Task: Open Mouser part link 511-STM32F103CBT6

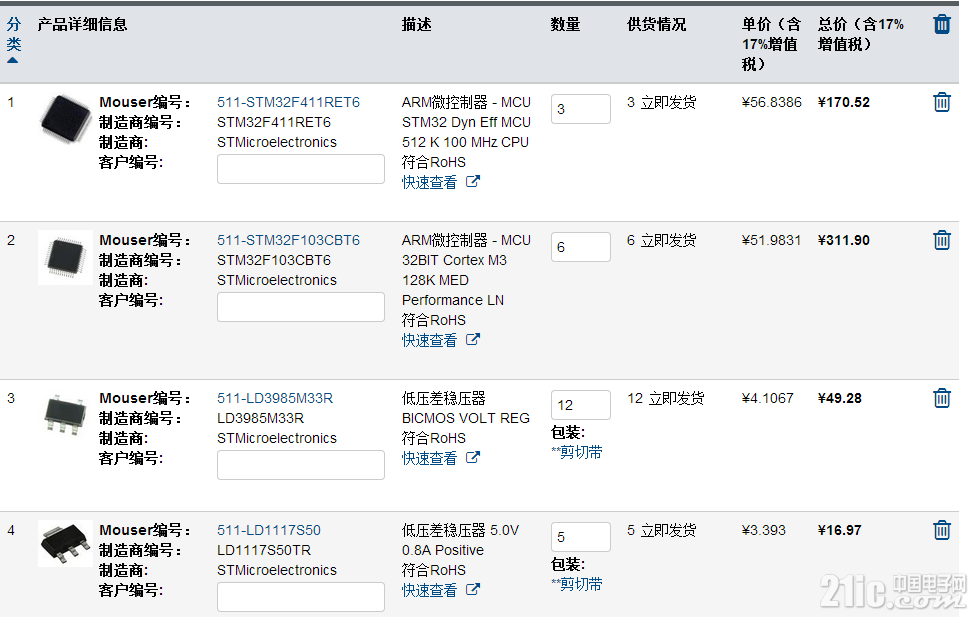Action: (288, 240)
